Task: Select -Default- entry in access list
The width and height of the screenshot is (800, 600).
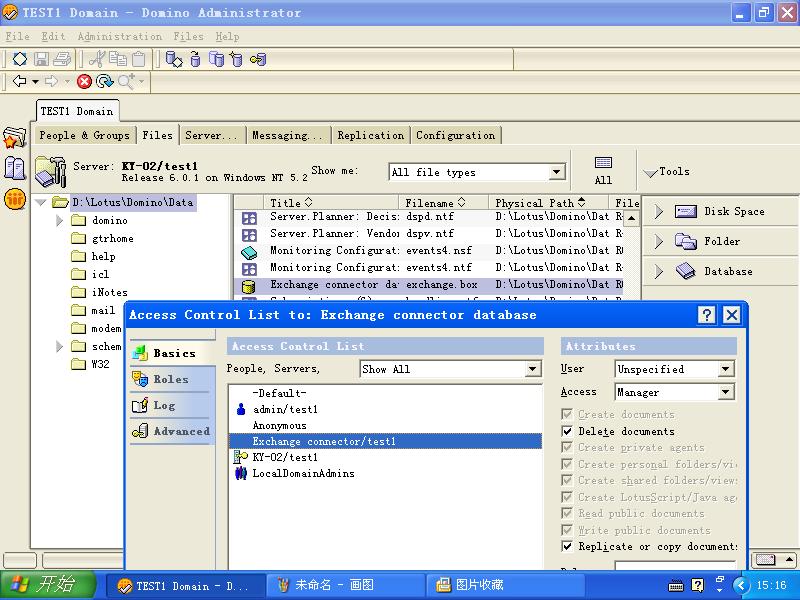Action: click(279, 393)
